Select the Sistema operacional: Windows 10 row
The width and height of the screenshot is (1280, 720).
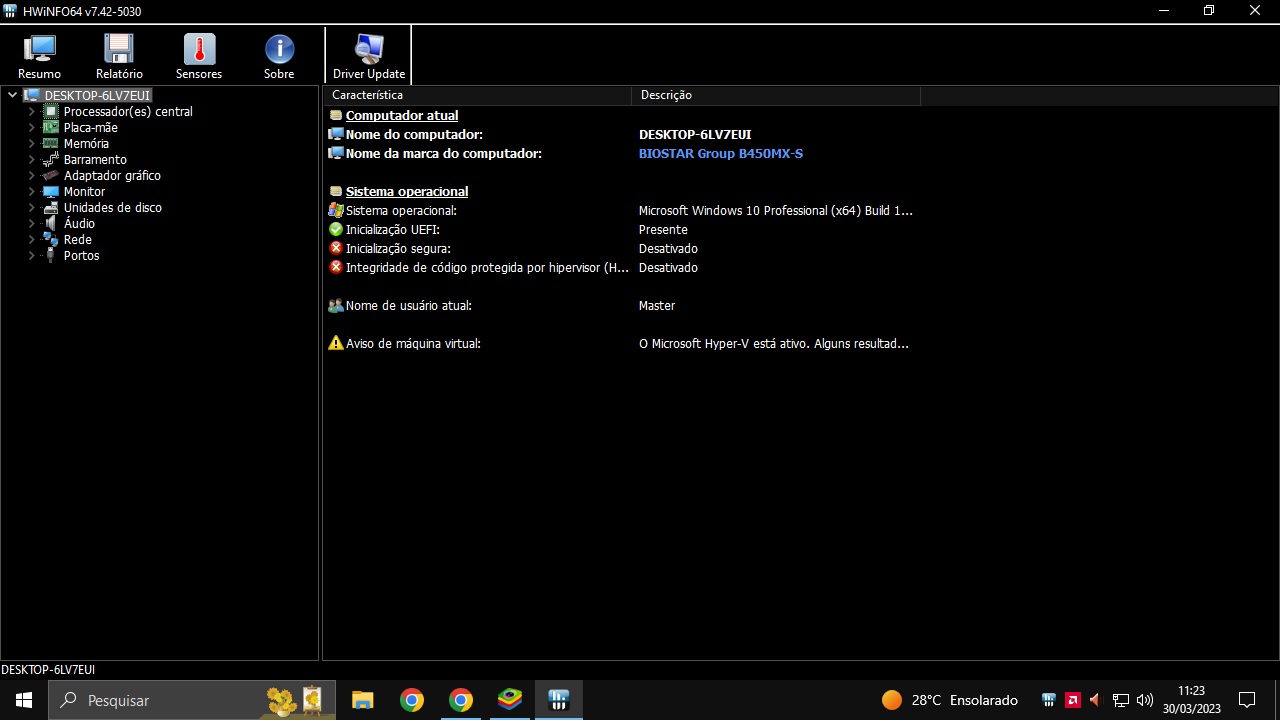(622, 211)
